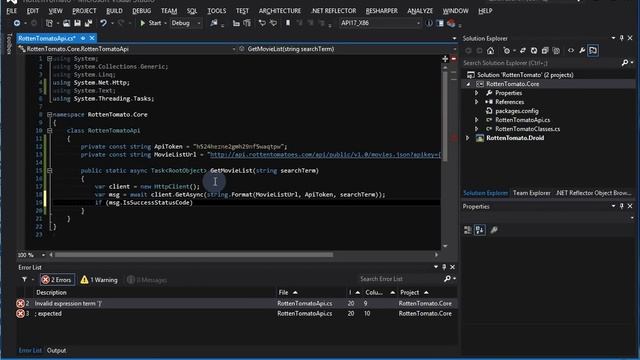Click the Refresh icon in Solution Explorer
Image resolution: width=640 pixels, height=360 pixels.
pos(534,51)
